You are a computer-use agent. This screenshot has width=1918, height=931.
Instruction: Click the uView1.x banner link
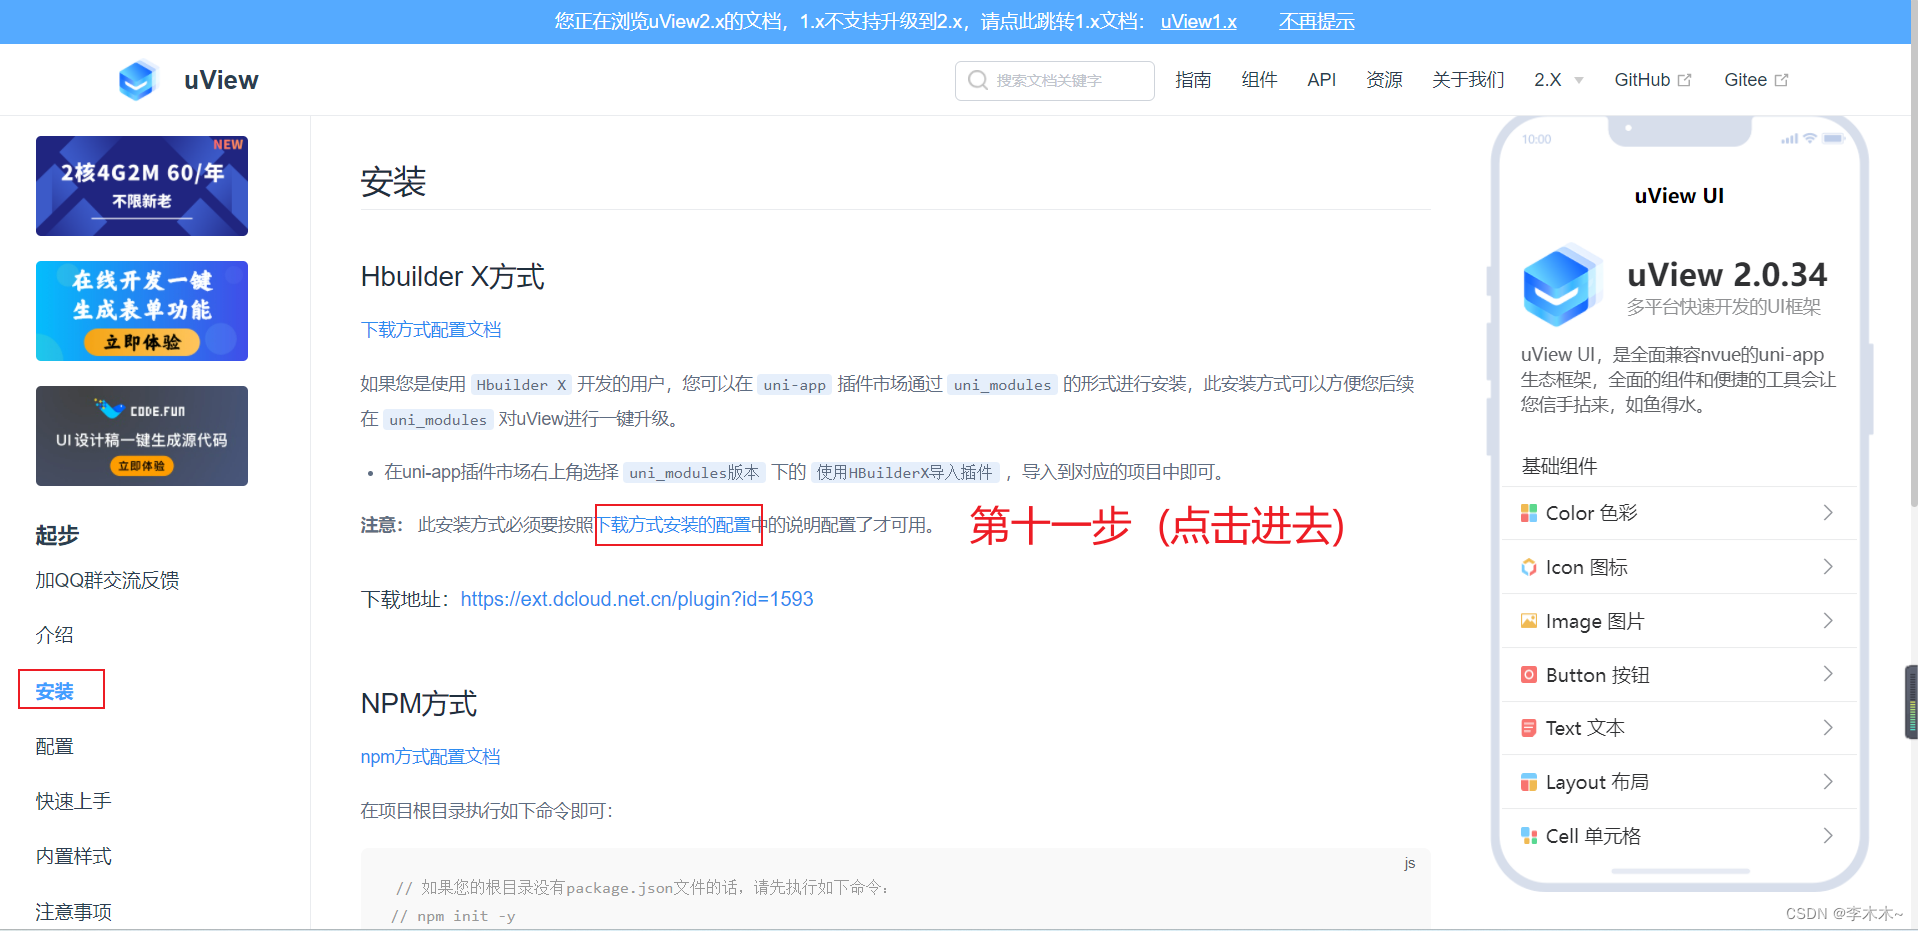[x=1198, y=21]
